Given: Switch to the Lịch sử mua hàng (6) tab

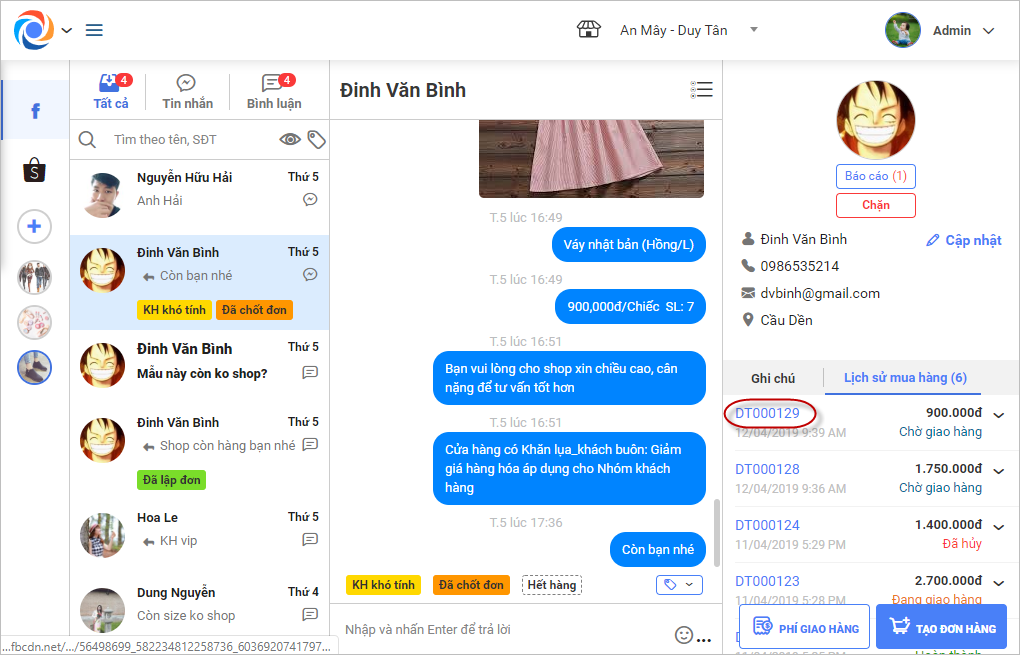Looking at the screenshot, I should pos(905,378).
